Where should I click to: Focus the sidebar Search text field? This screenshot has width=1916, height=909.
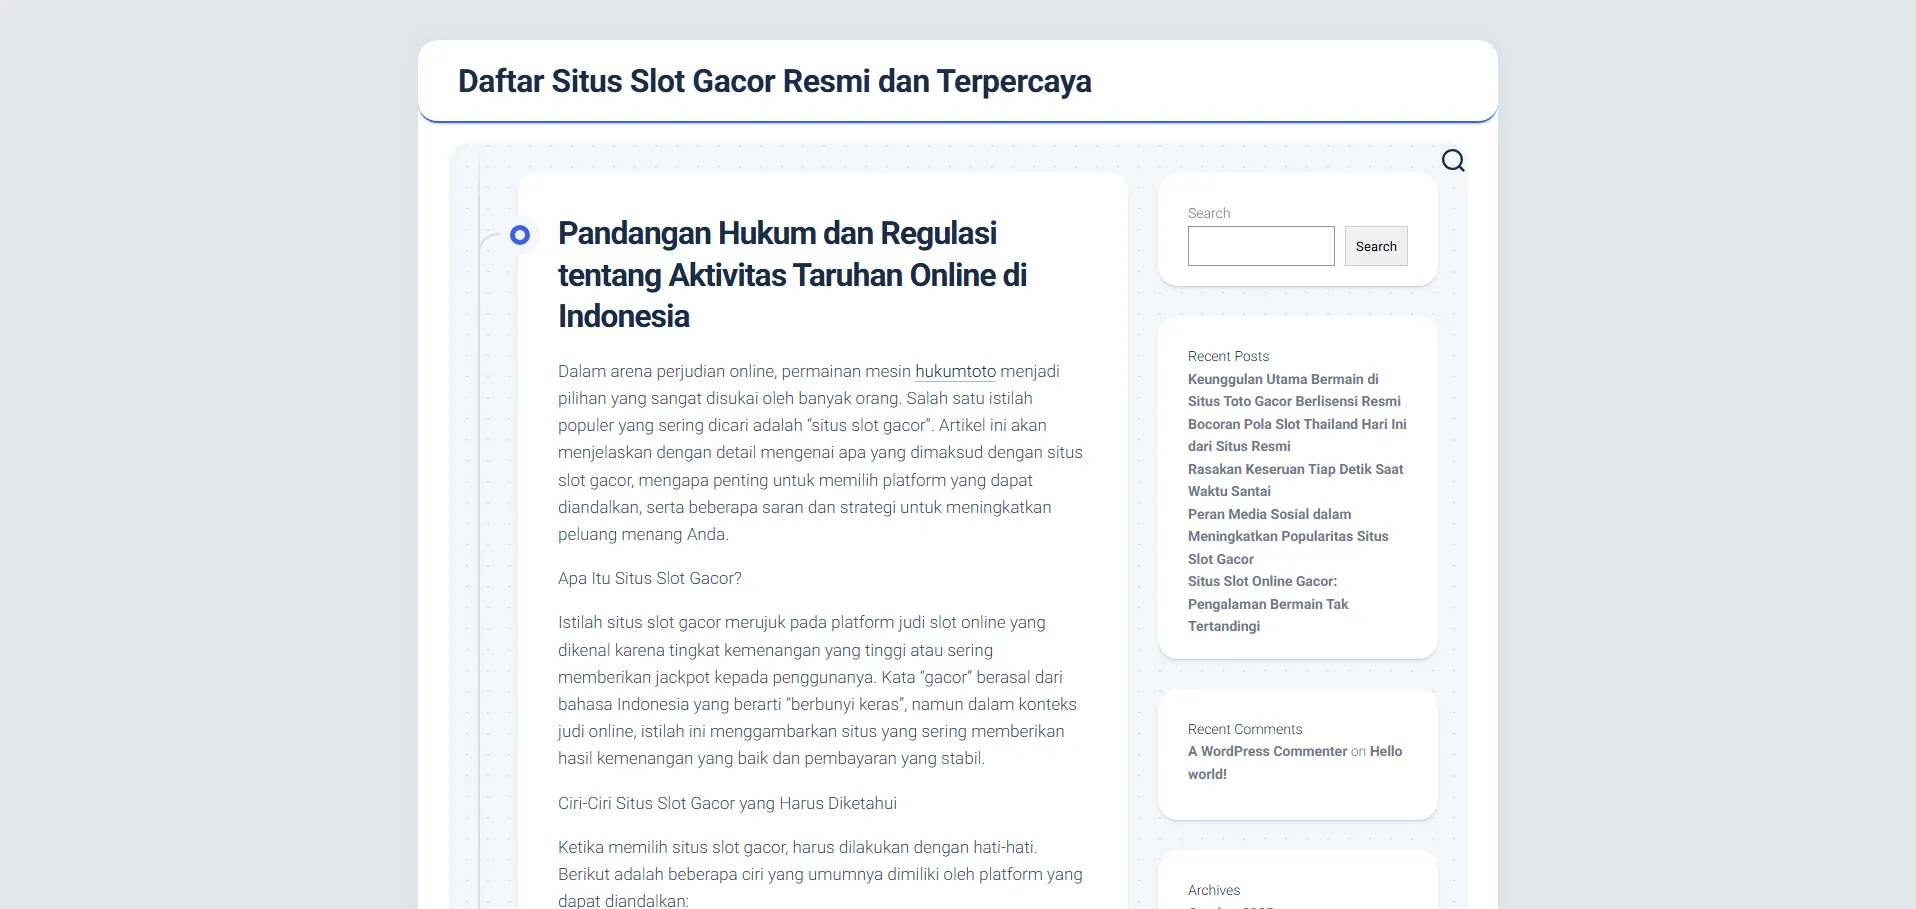tap(1260, 246)
